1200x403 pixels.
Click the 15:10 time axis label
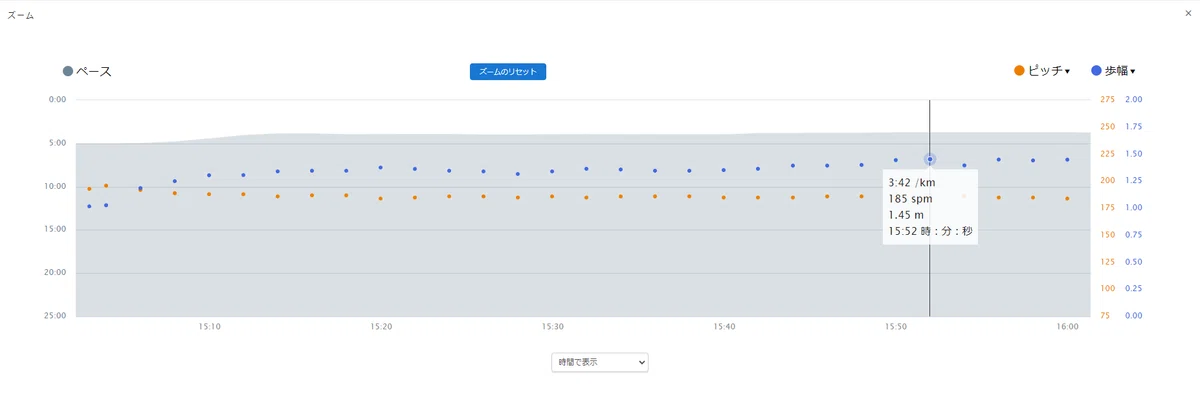(x=210, y=327)
